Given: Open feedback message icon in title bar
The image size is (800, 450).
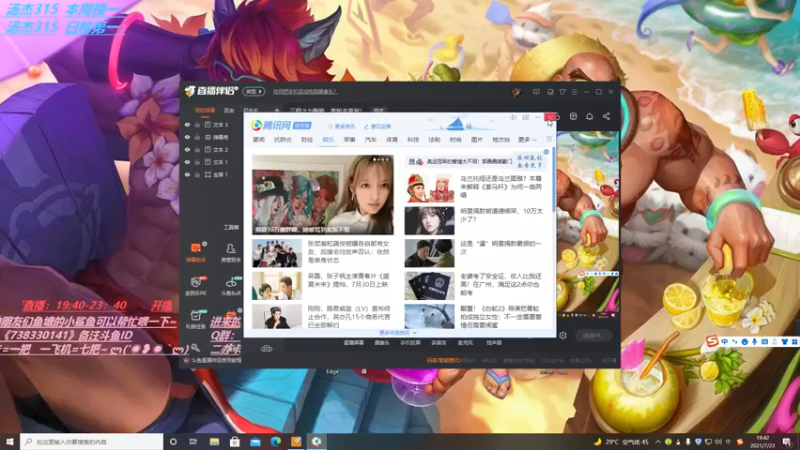Looking at the screenshot, I should tap(536, 92).
